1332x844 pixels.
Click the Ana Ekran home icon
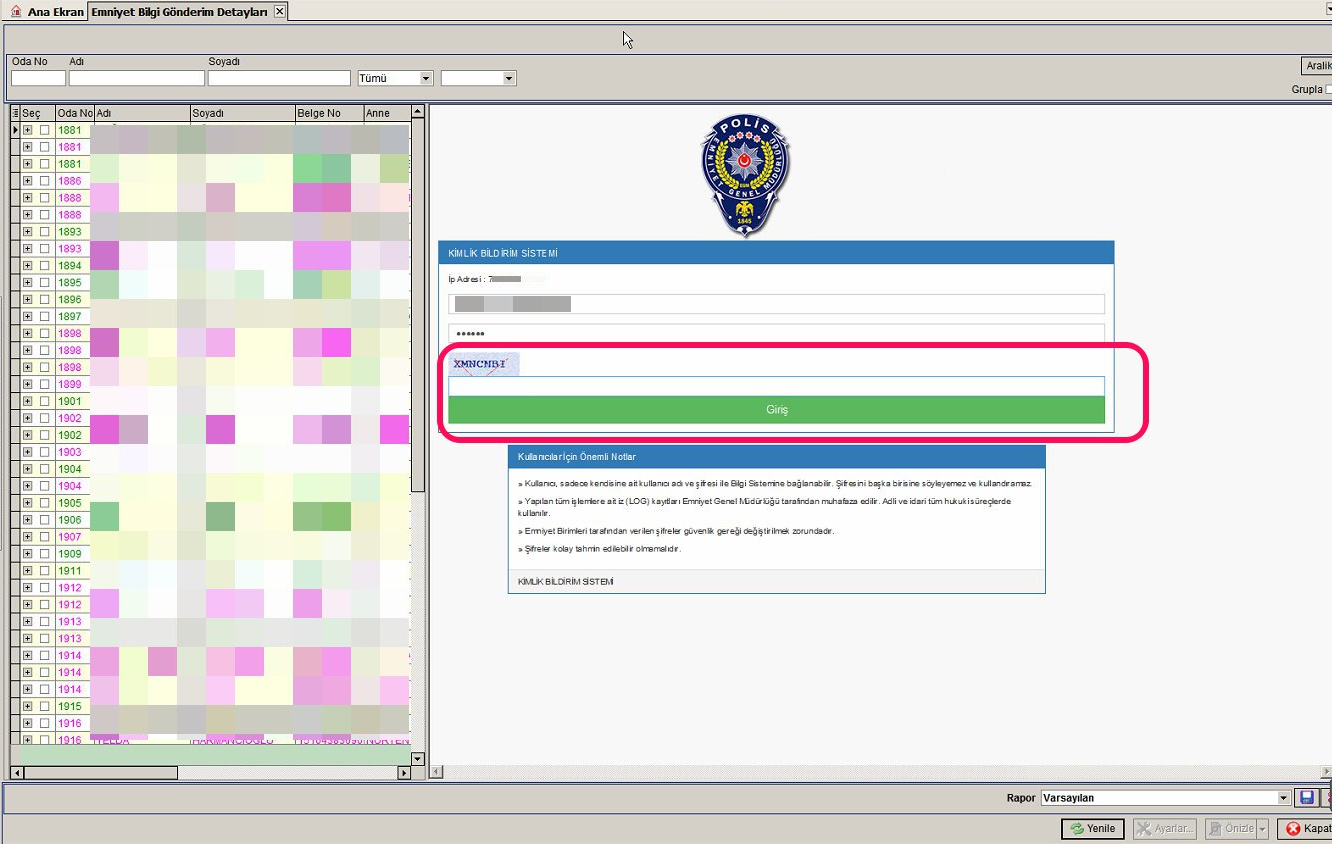(15, 11)
